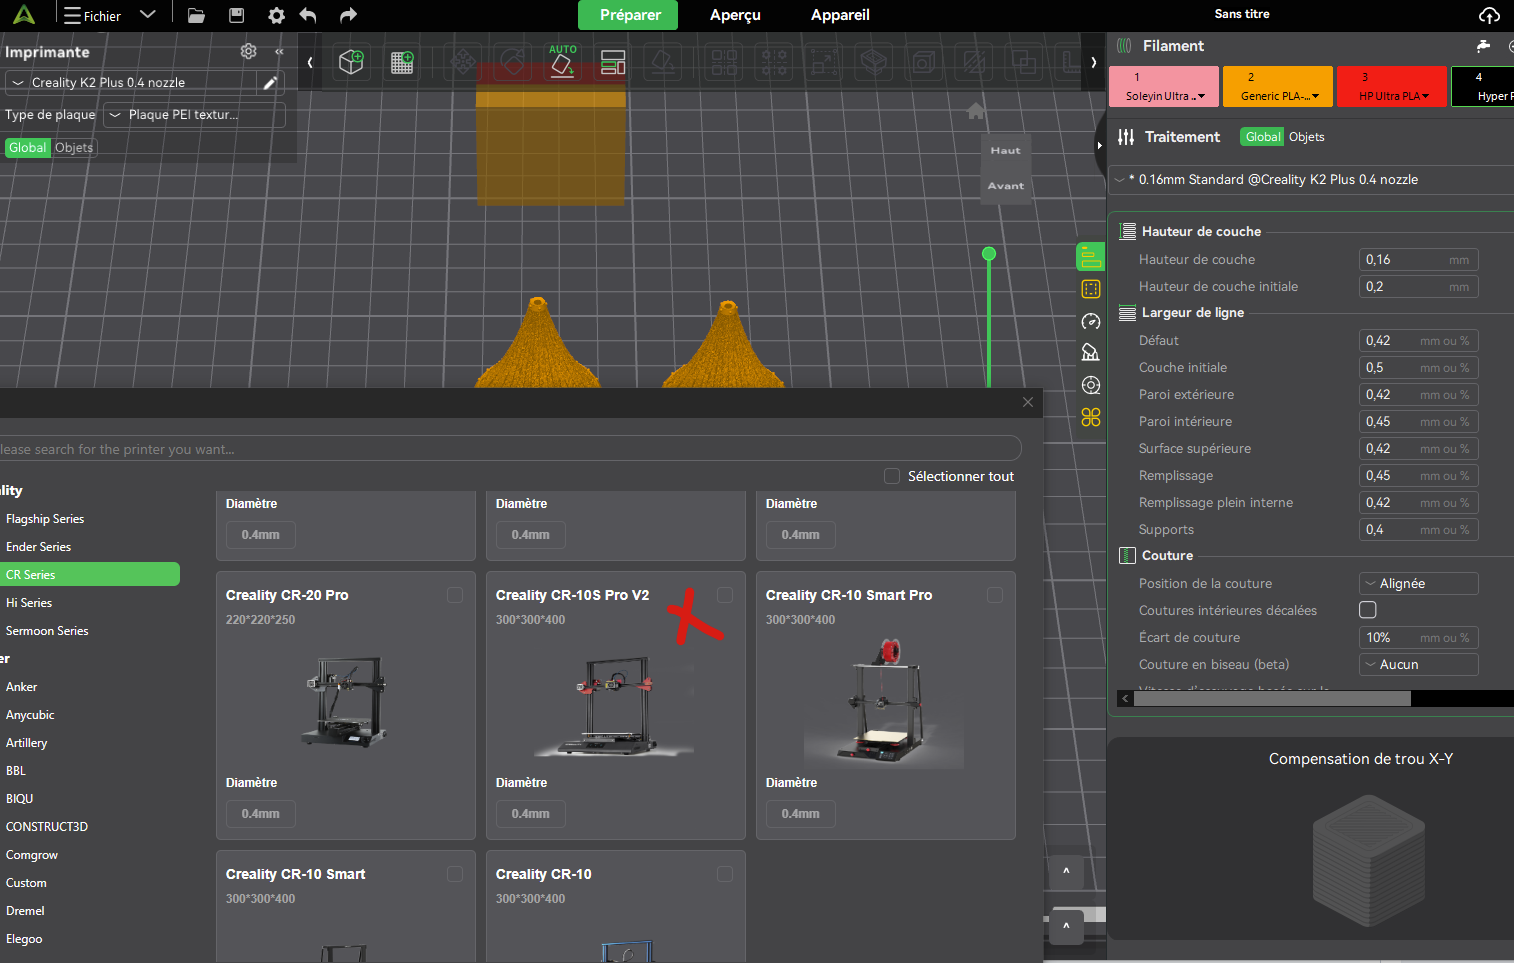Select the orange Generic PLA filament swatch
This screenshot has width=1514, height=963.
(x=1277, y=86)
